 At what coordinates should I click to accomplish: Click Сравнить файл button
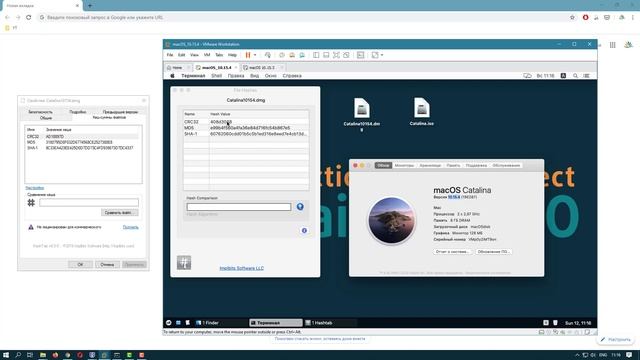point(120,213)
